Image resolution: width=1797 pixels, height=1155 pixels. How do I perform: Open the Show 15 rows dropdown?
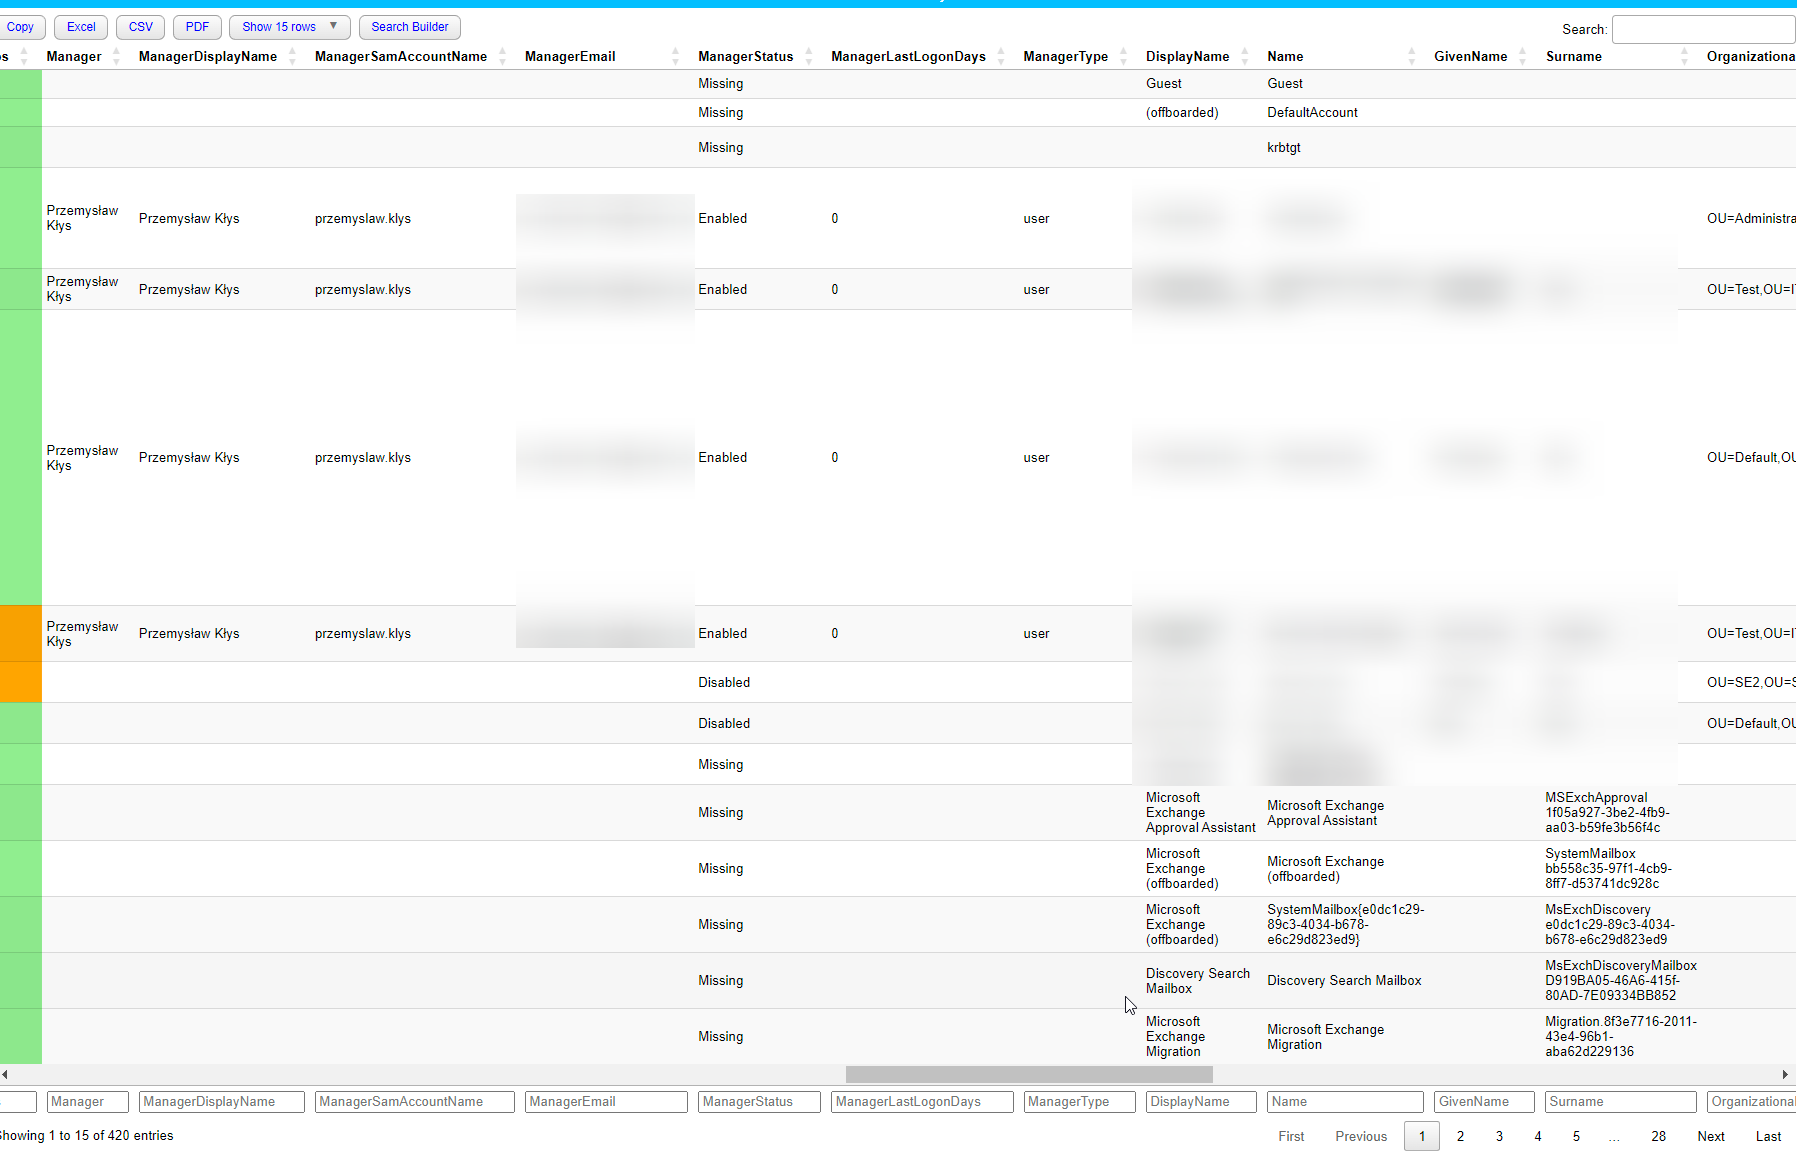coord(289,27)
